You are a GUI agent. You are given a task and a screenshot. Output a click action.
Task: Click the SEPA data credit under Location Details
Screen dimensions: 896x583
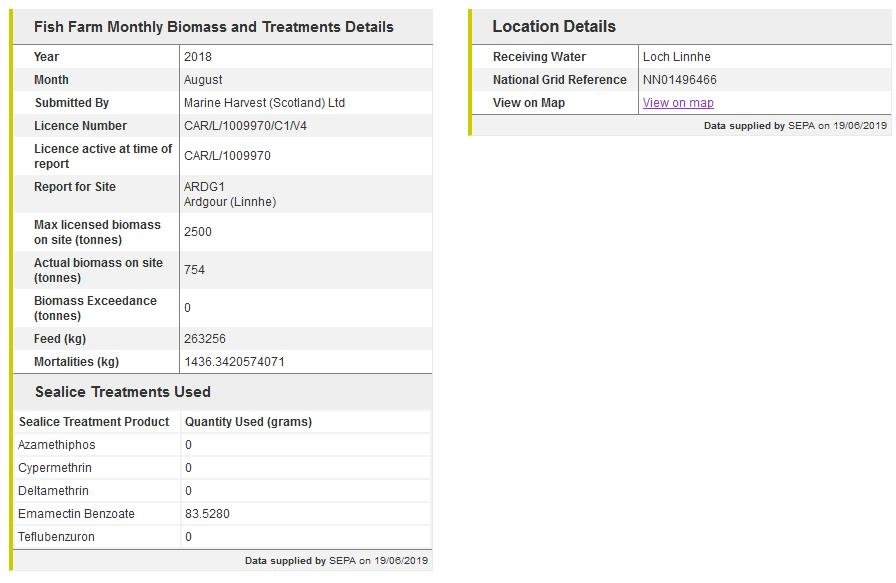click(x=794, y=126)
